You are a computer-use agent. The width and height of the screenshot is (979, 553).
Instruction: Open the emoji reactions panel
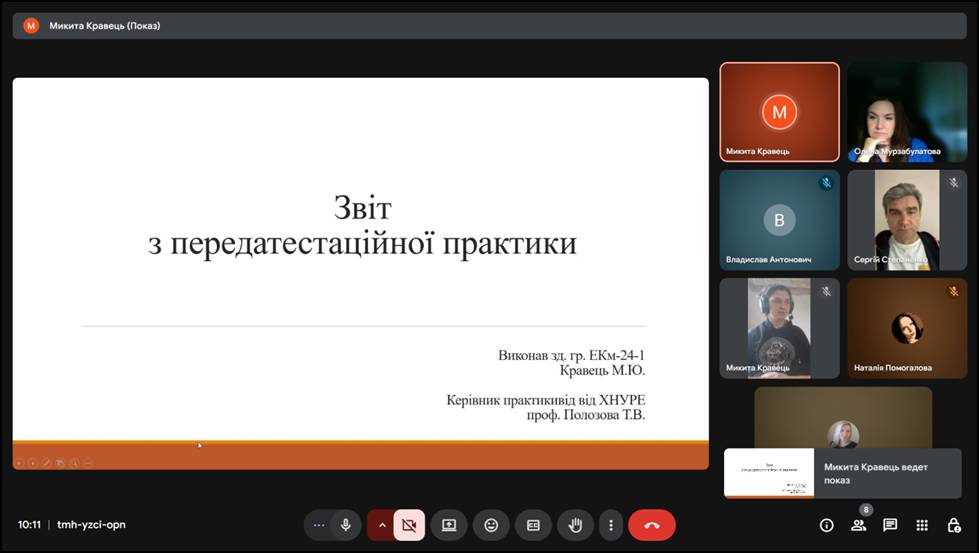tap(491, 525)
